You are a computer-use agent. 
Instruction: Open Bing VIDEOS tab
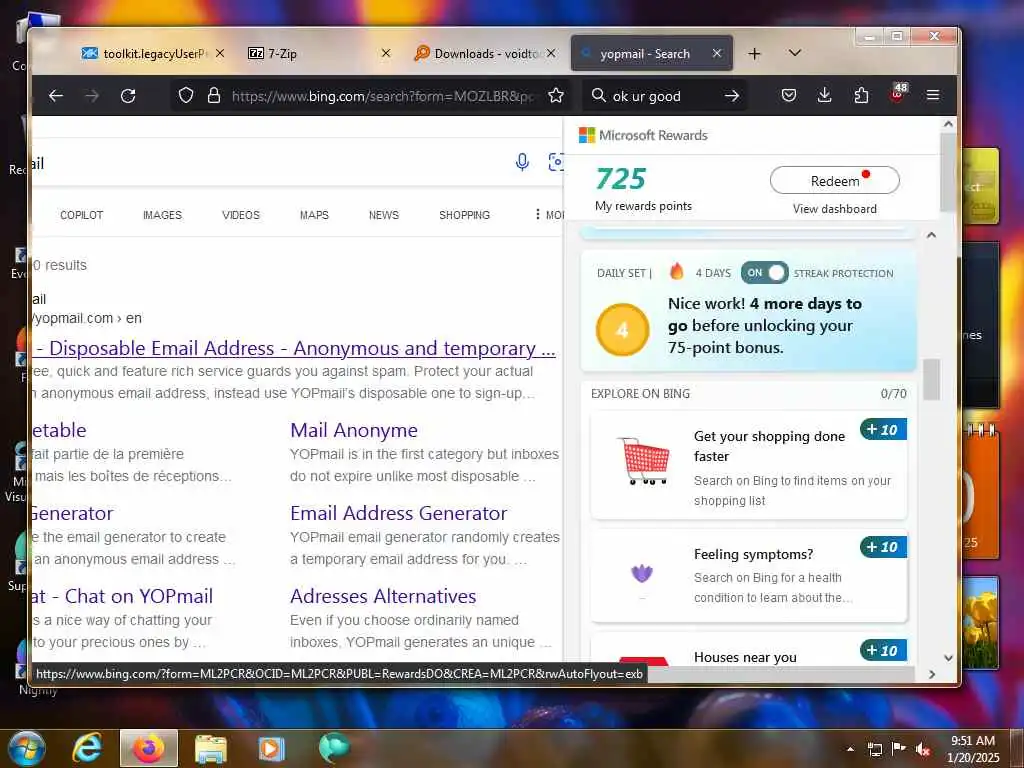tap(241, 215)
